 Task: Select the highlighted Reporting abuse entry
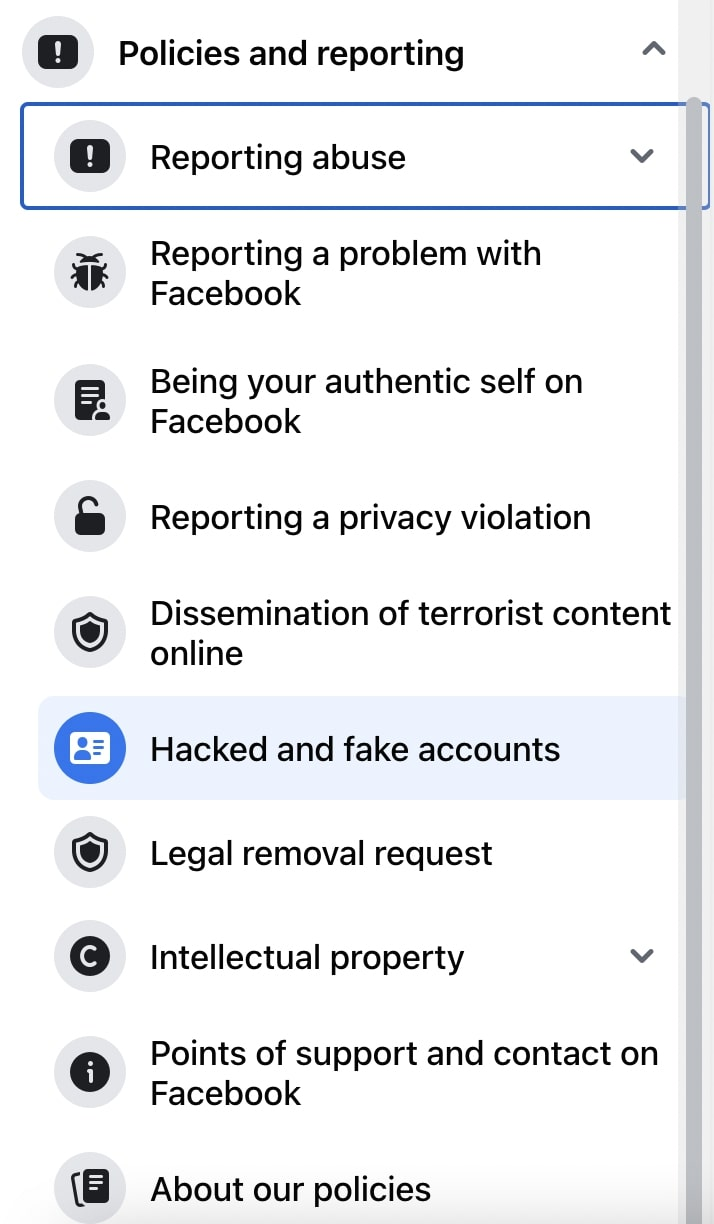(x=277, y=156)
